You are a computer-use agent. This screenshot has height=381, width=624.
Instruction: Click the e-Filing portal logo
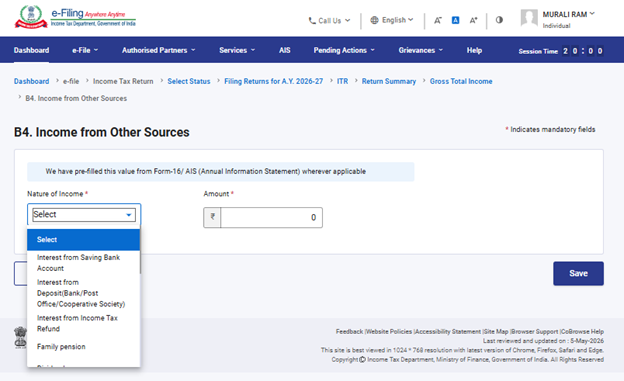tap(75, 17)
